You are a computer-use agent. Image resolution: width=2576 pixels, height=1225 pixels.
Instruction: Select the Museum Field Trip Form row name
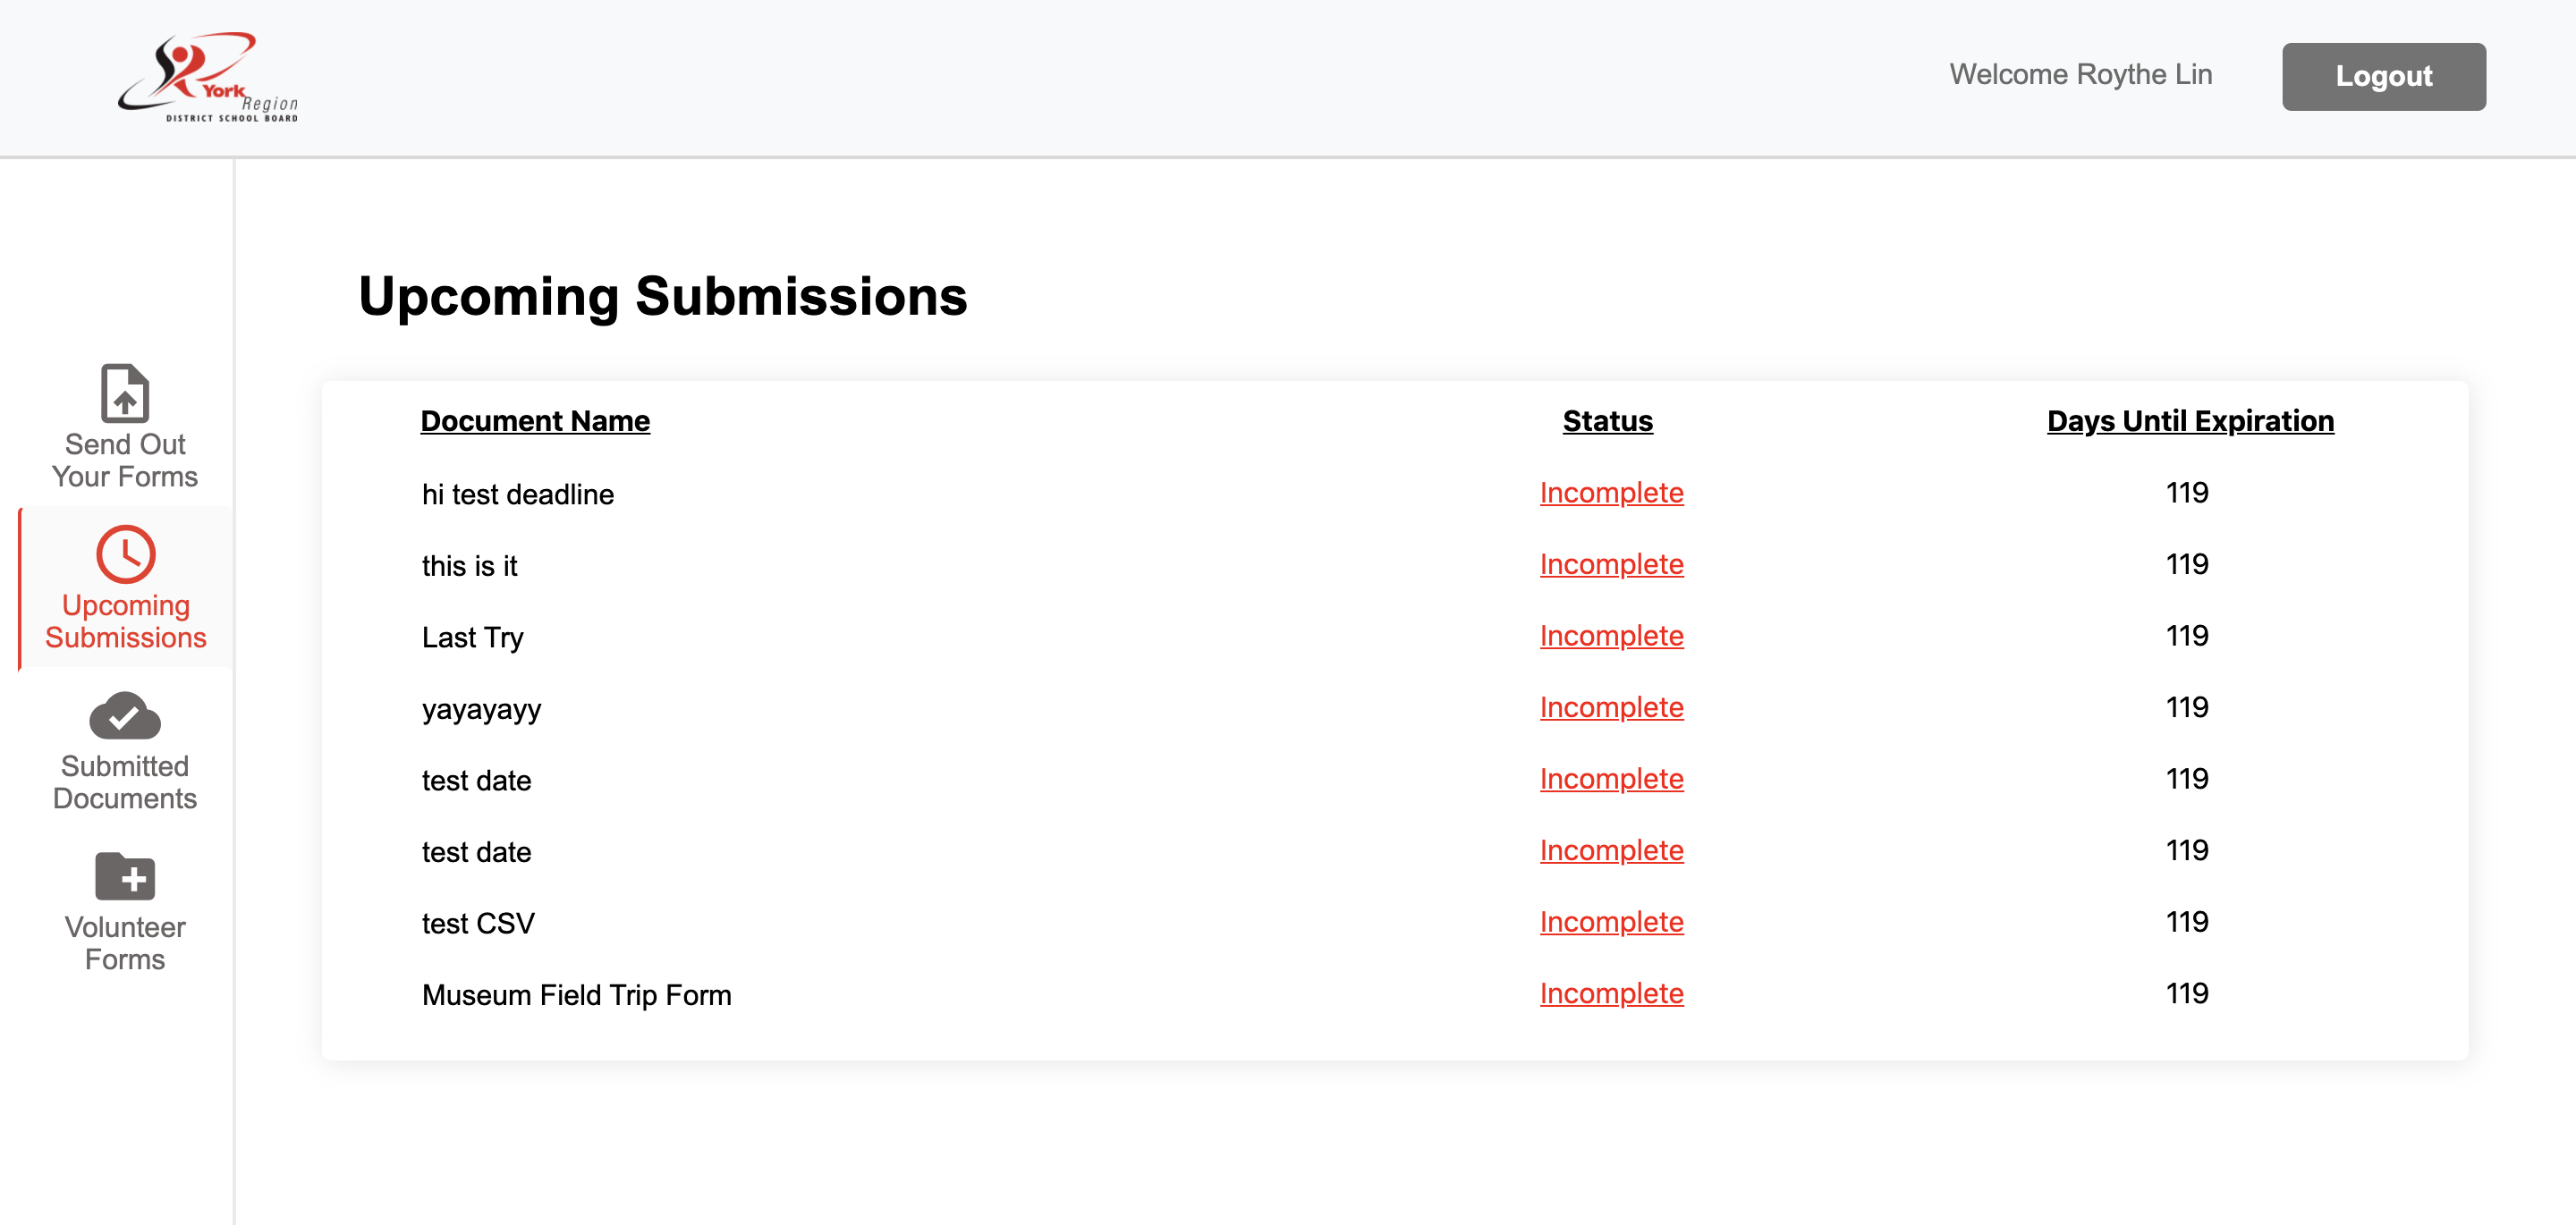576,995
